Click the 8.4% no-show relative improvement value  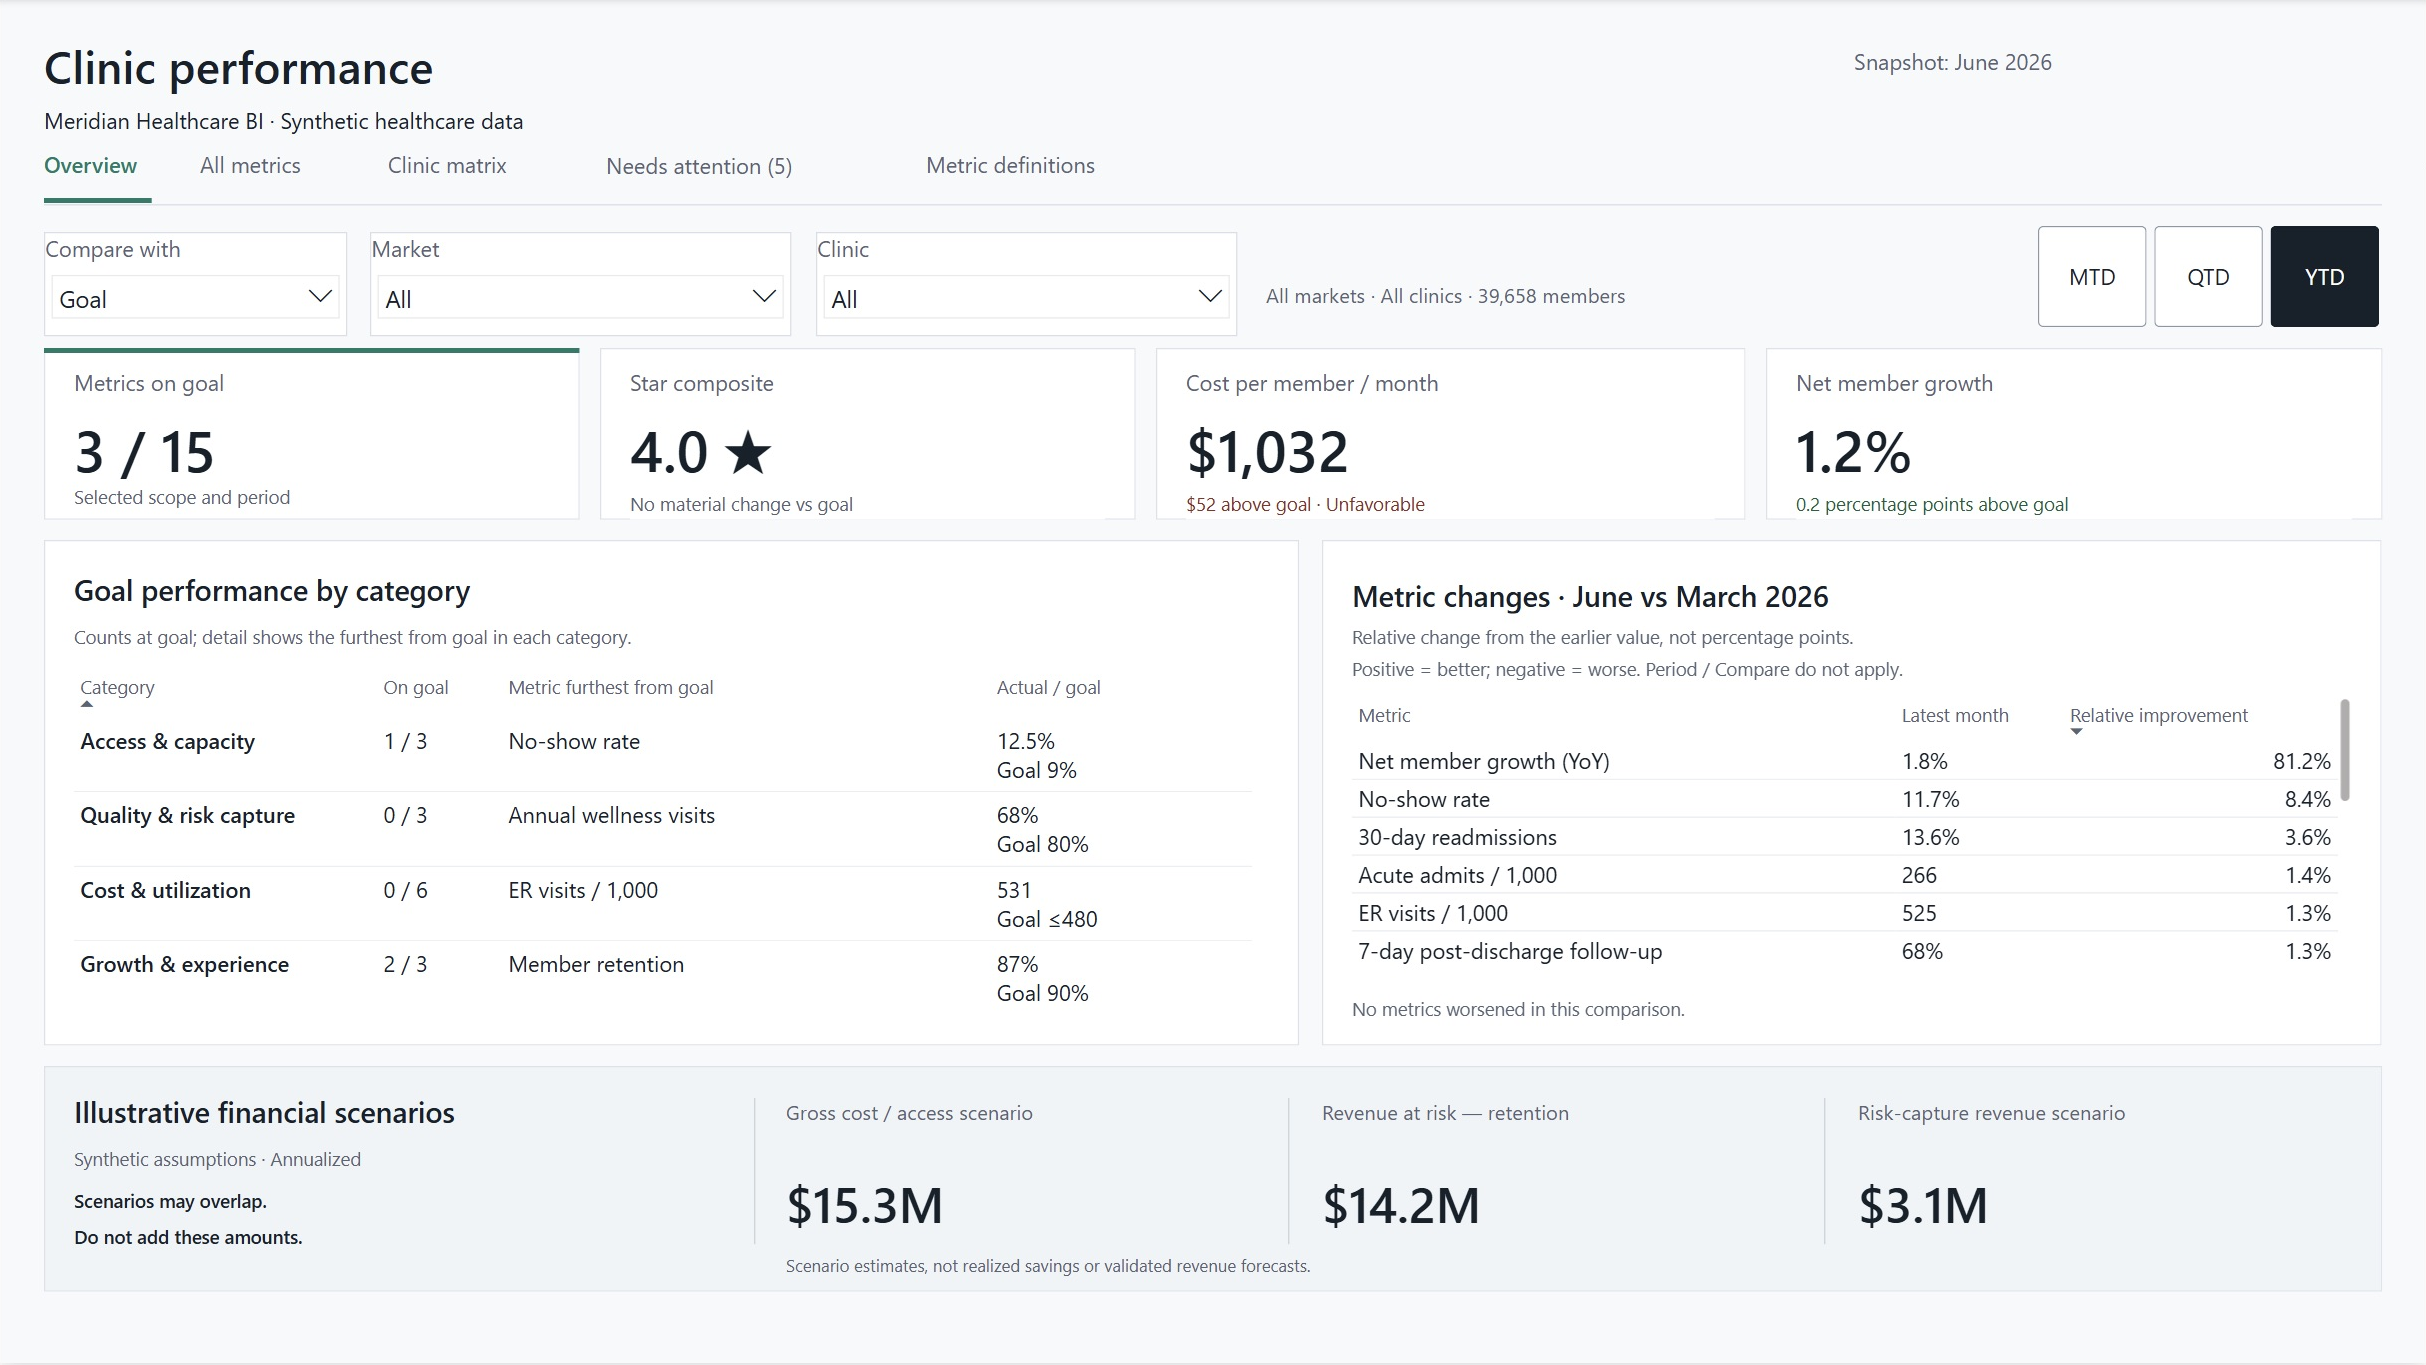click(x=2307, y=799)
